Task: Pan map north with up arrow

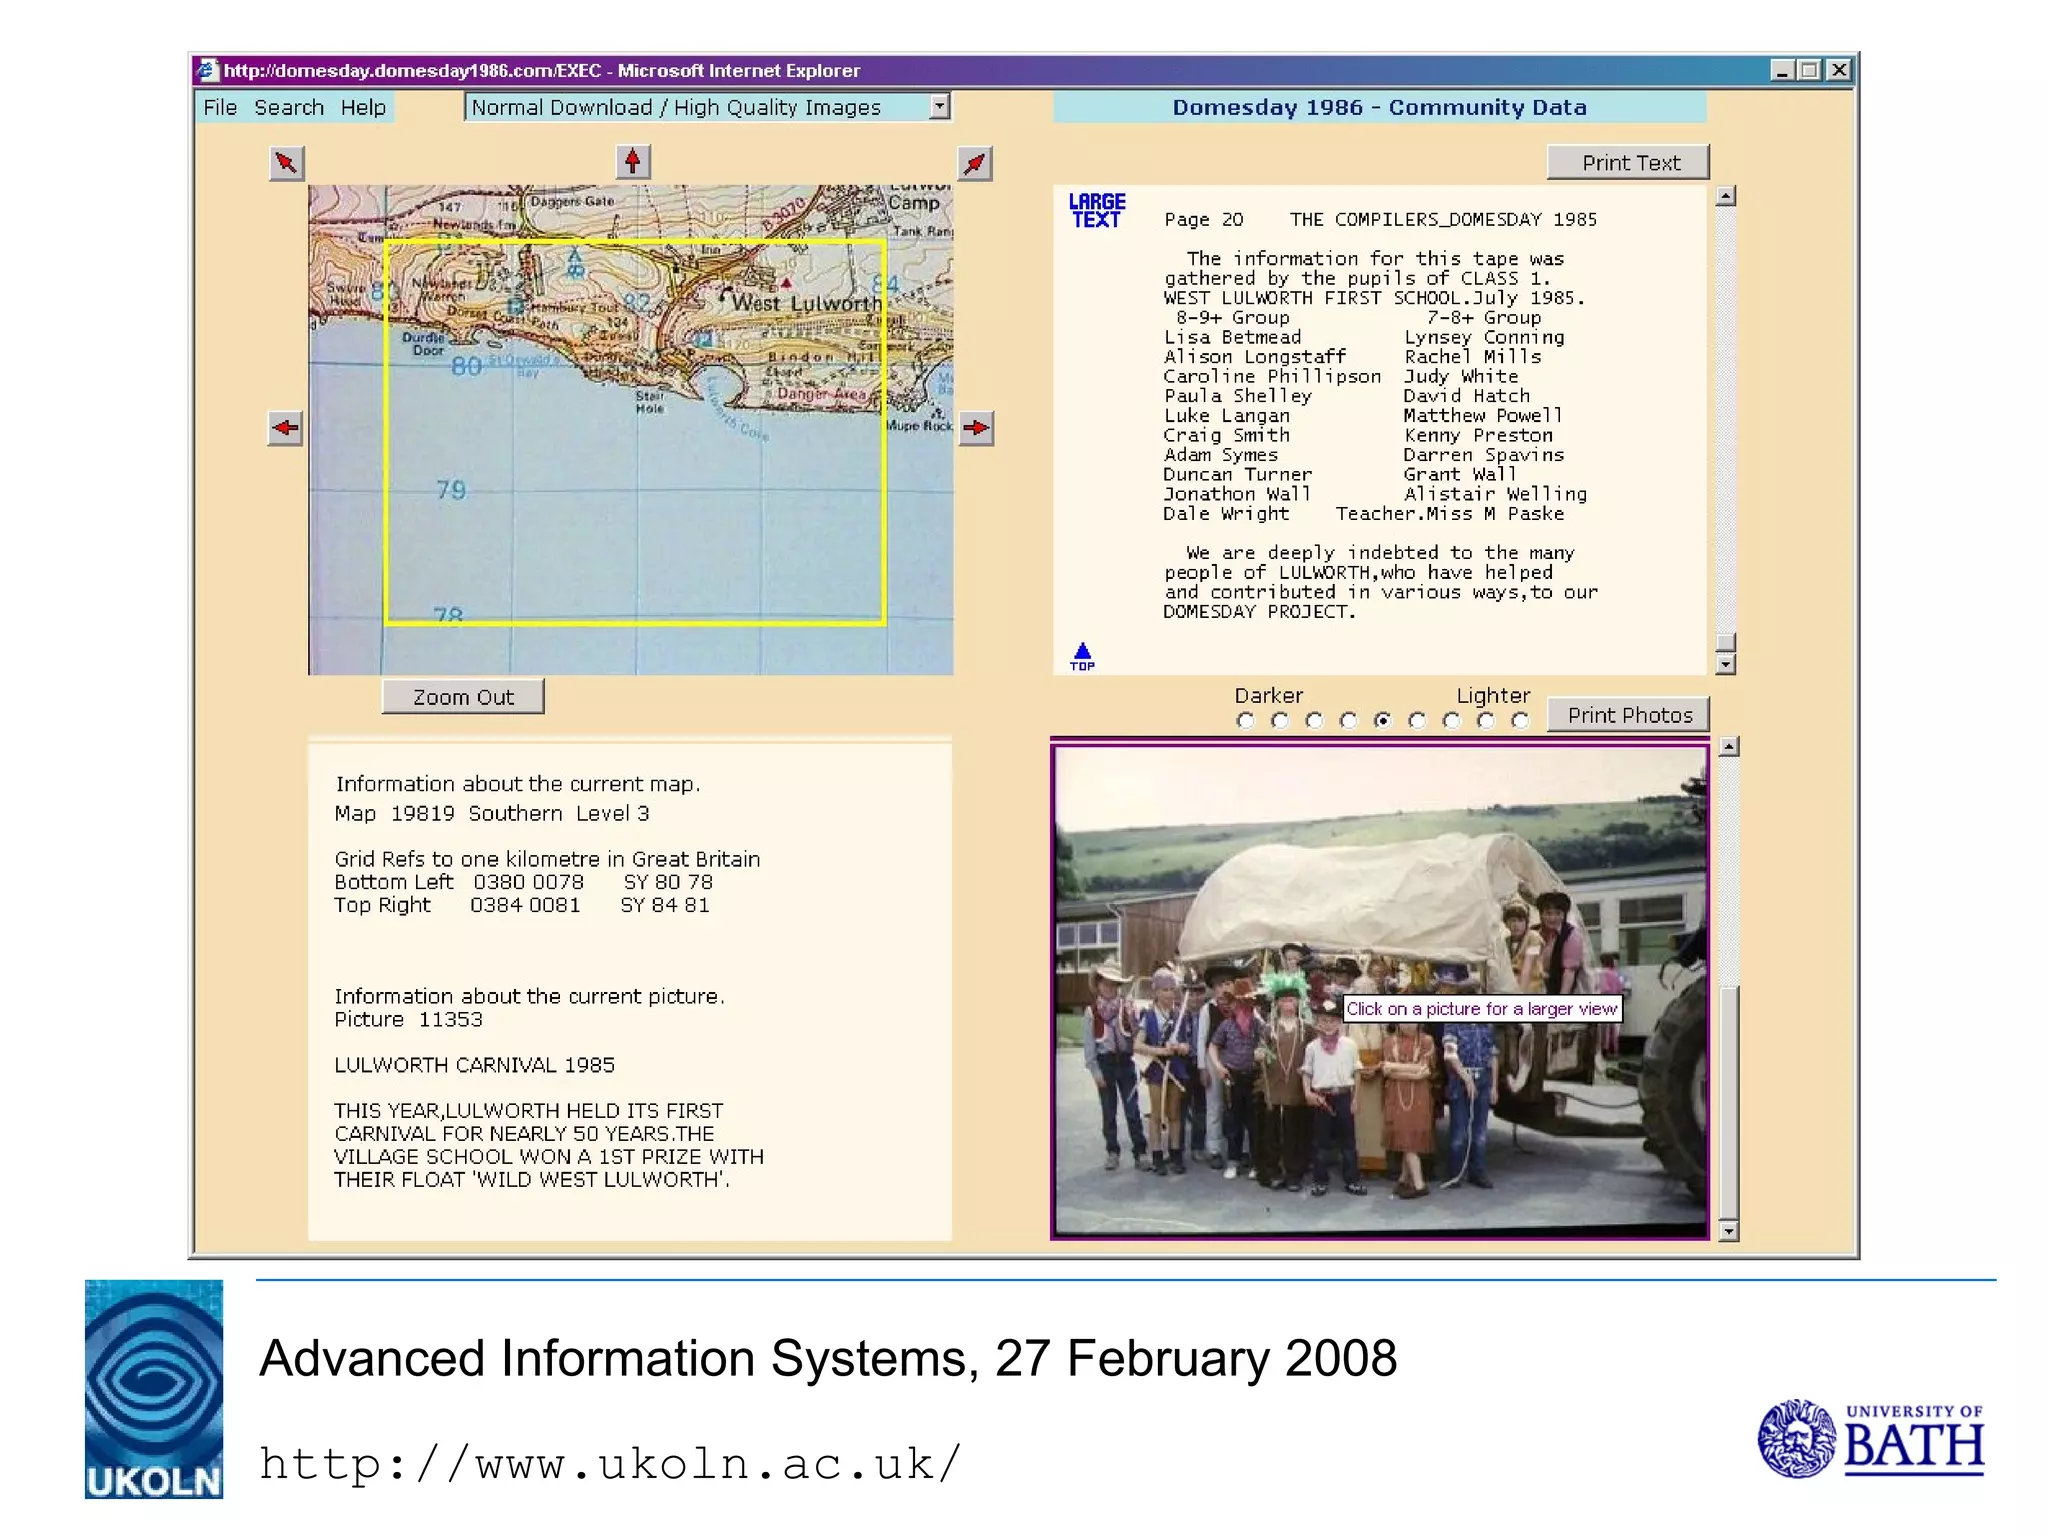Action: pos(633,162)
